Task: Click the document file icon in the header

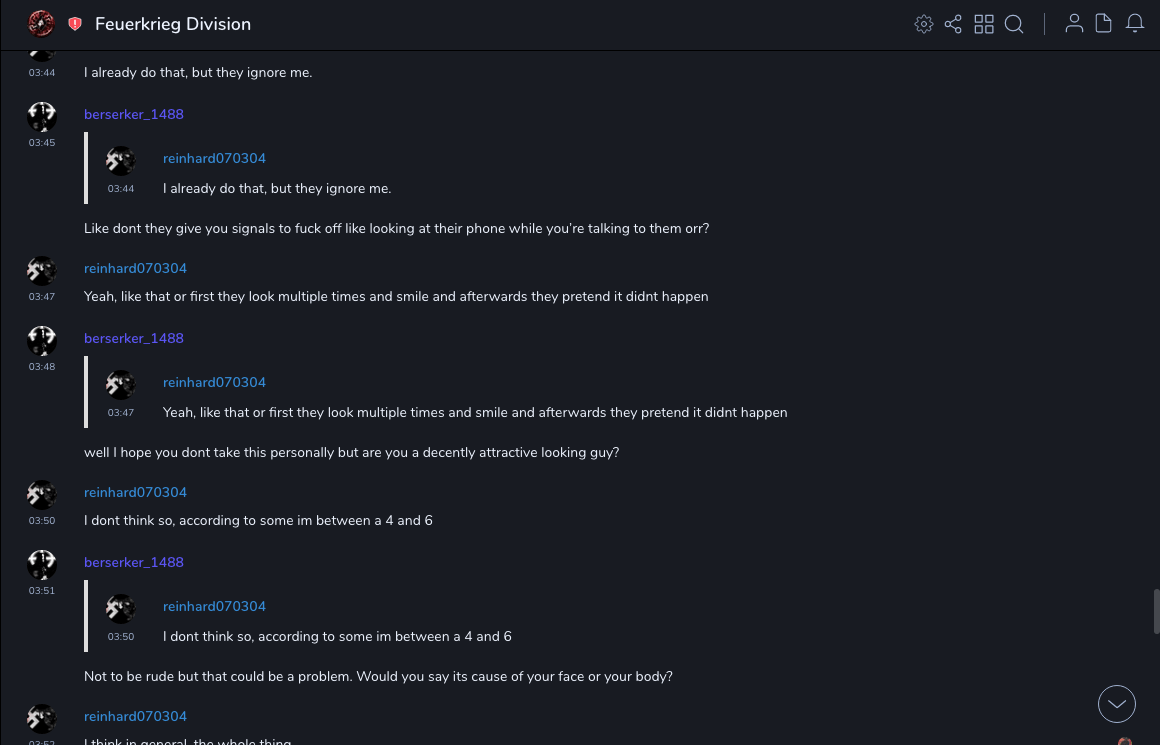Action: point(1104,24)
